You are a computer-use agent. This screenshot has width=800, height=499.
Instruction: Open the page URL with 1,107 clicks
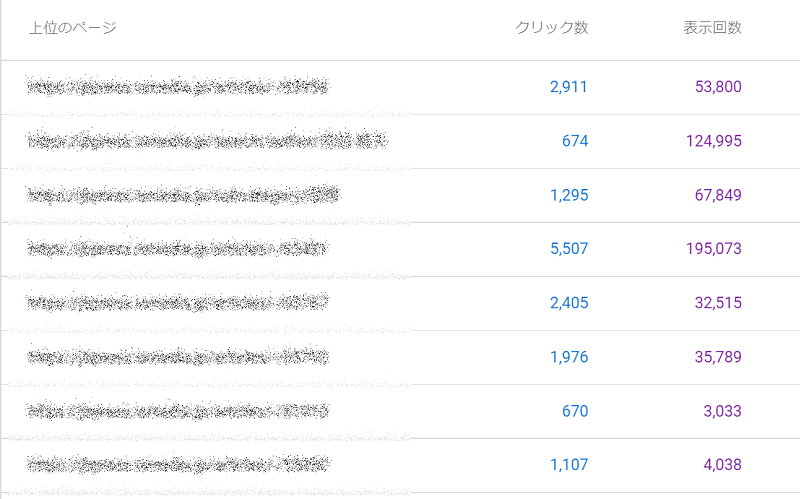point(178,464)
